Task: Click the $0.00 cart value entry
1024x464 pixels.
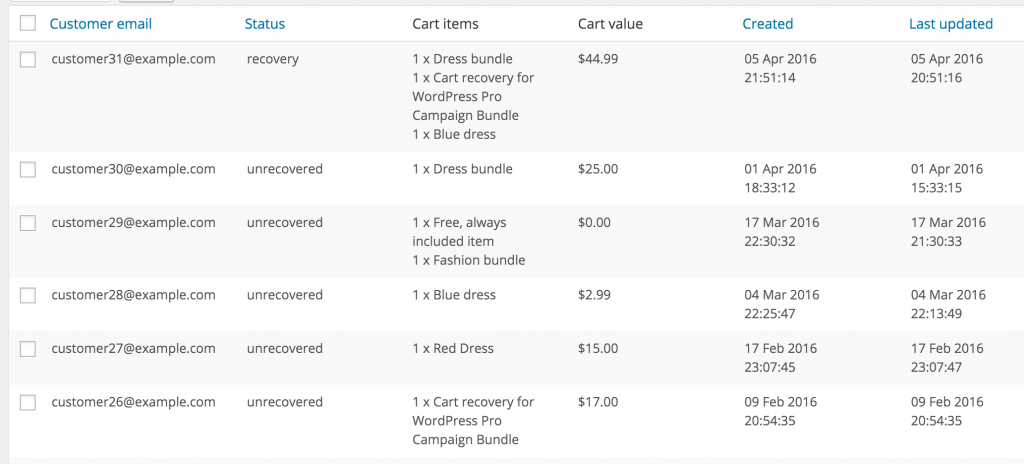Action: point(594,222)
